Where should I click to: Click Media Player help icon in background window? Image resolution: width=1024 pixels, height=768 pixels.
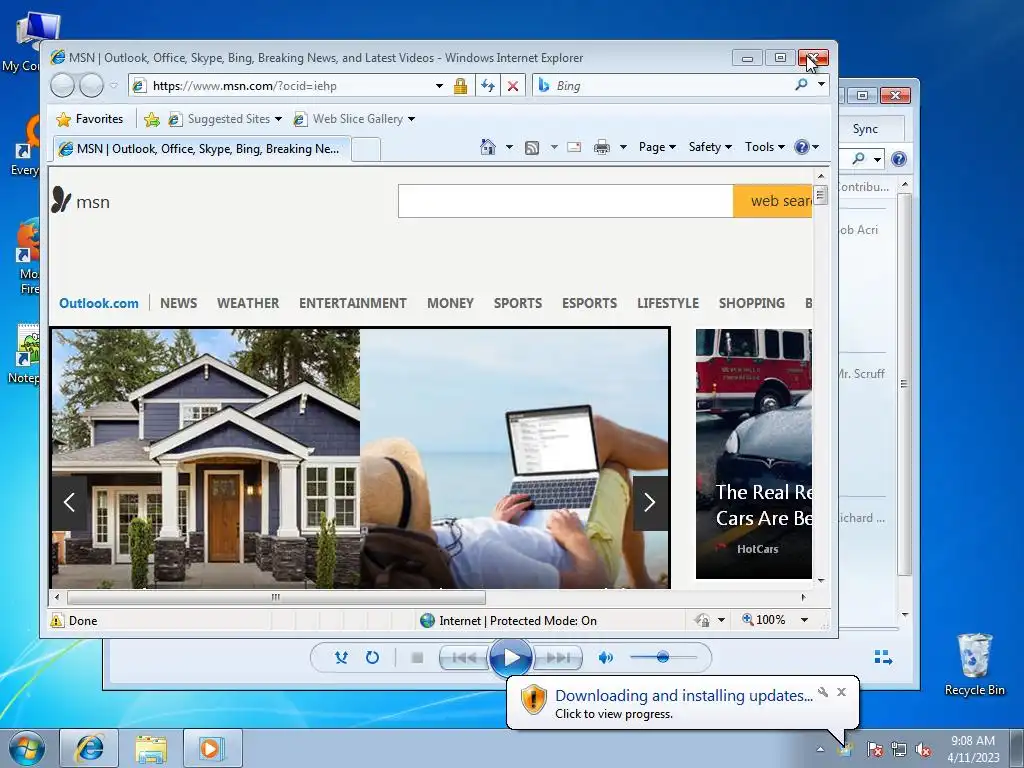(899, 159)
